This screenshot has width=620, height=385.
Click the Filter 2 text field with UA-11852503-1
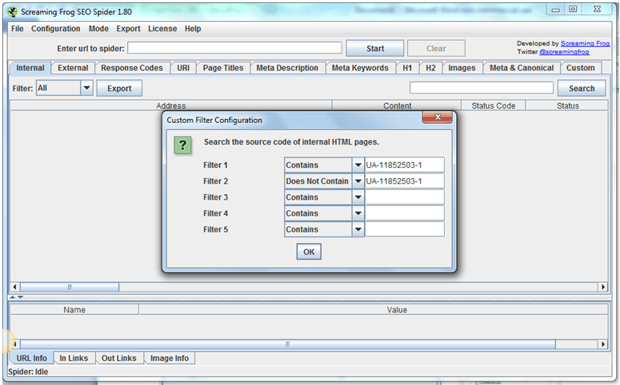405,181
